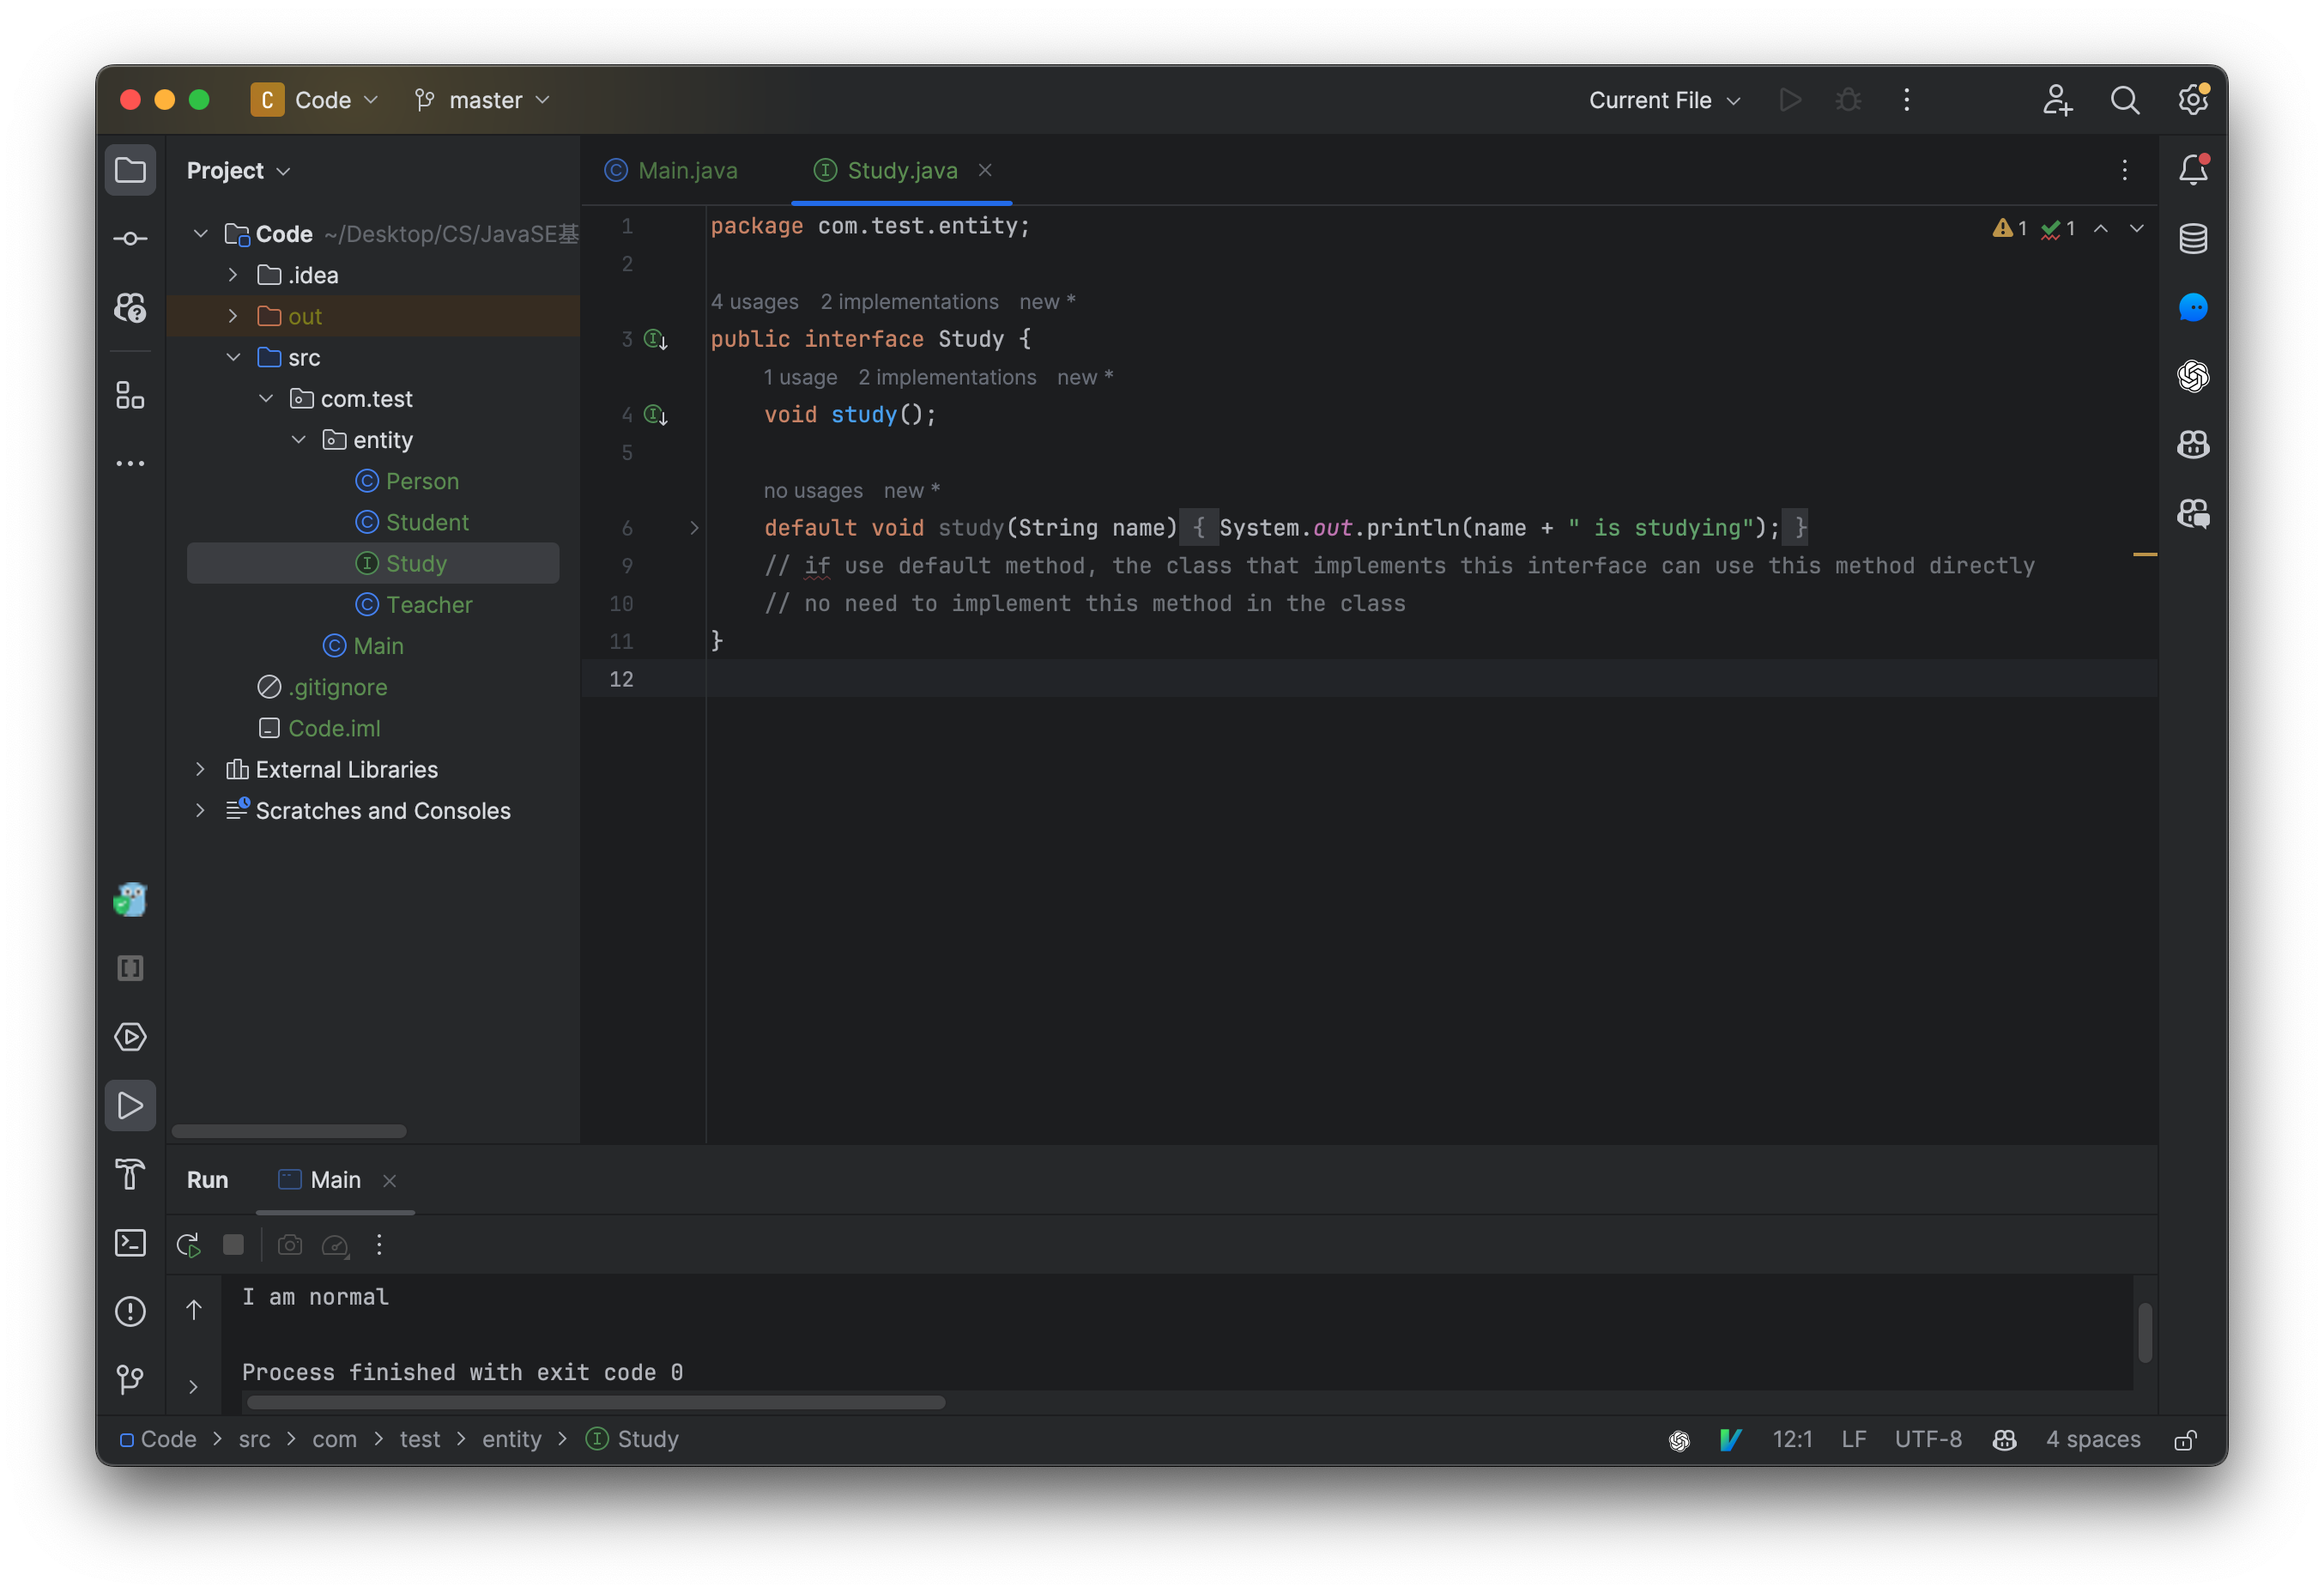Screen dimensions: 2324x1593
Task: Click the Search Everywhere magnifier icon
Action: pos(2125,100)
